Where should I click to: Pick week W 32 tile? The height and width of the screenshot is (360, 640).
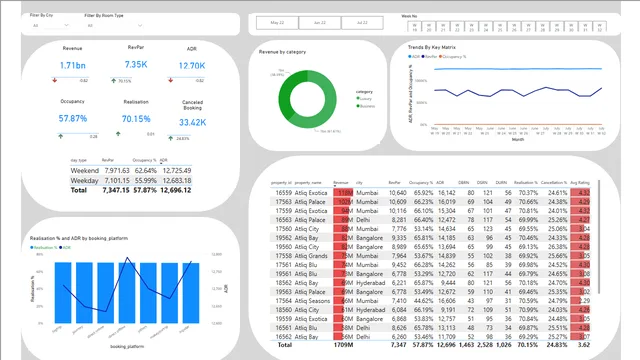[x=600, y=27]
